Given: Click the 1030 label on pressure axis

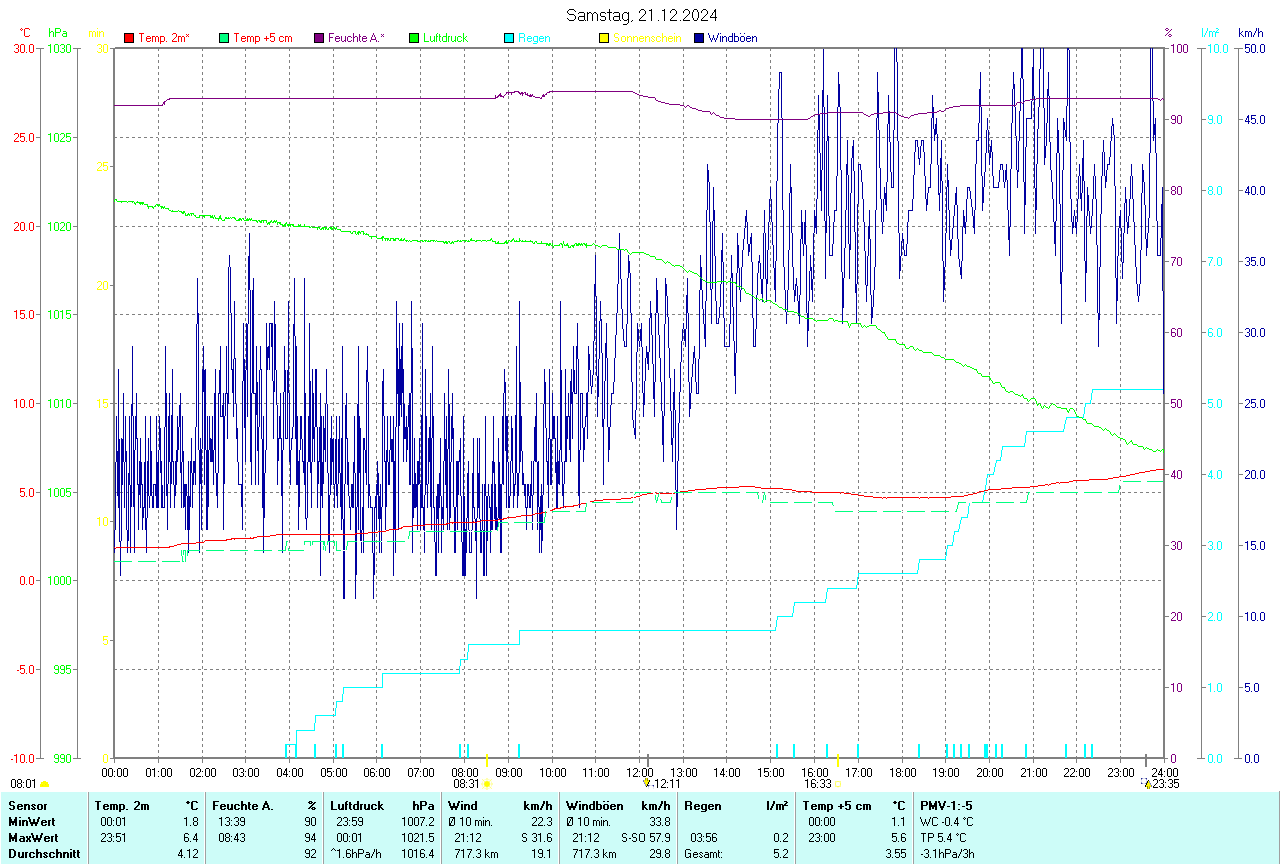Looking at the screenshot, I should 59,48.
